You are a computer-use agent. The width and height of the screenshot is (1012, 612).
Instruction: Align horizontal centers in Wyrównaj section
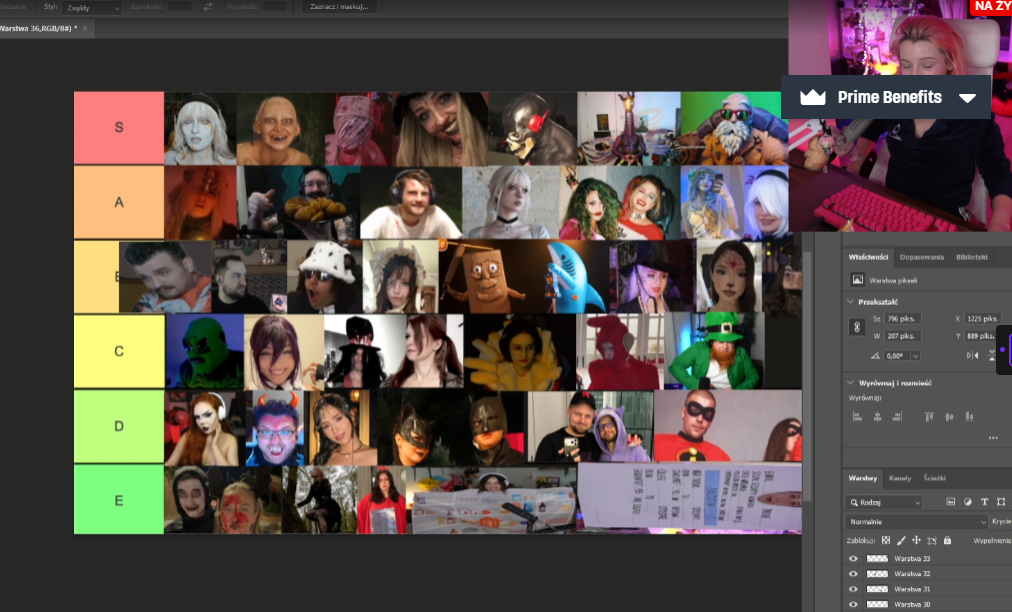click(x=876, y=417)
